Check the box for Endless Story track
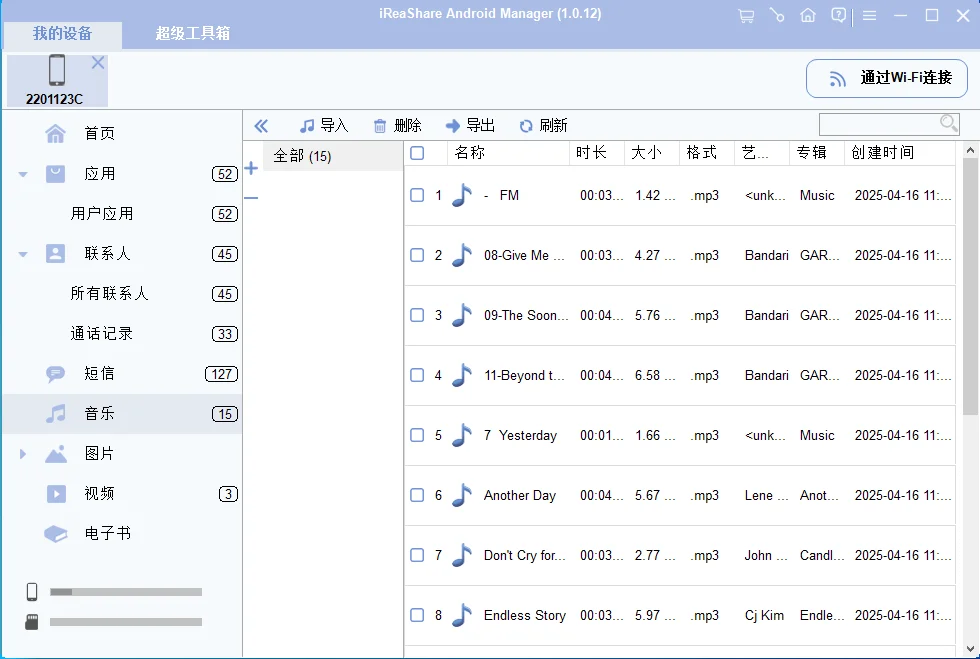The image size is (980, 659). 417,615
